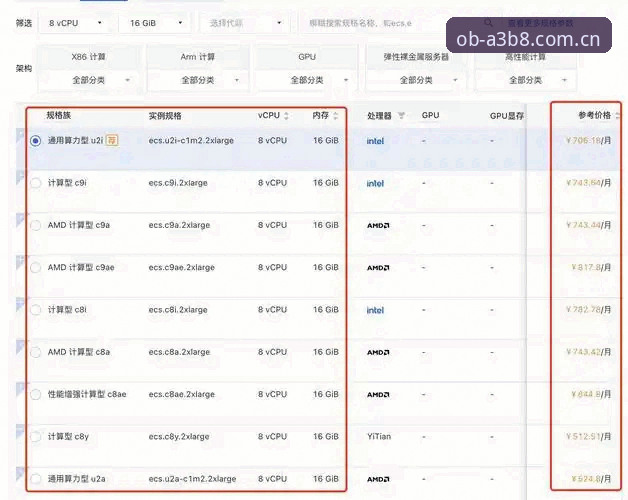The height and width of the screenshot is (500, 628).
Task: Click ecs.c8i.2xlarge instance spec
Action: [178, 310]
